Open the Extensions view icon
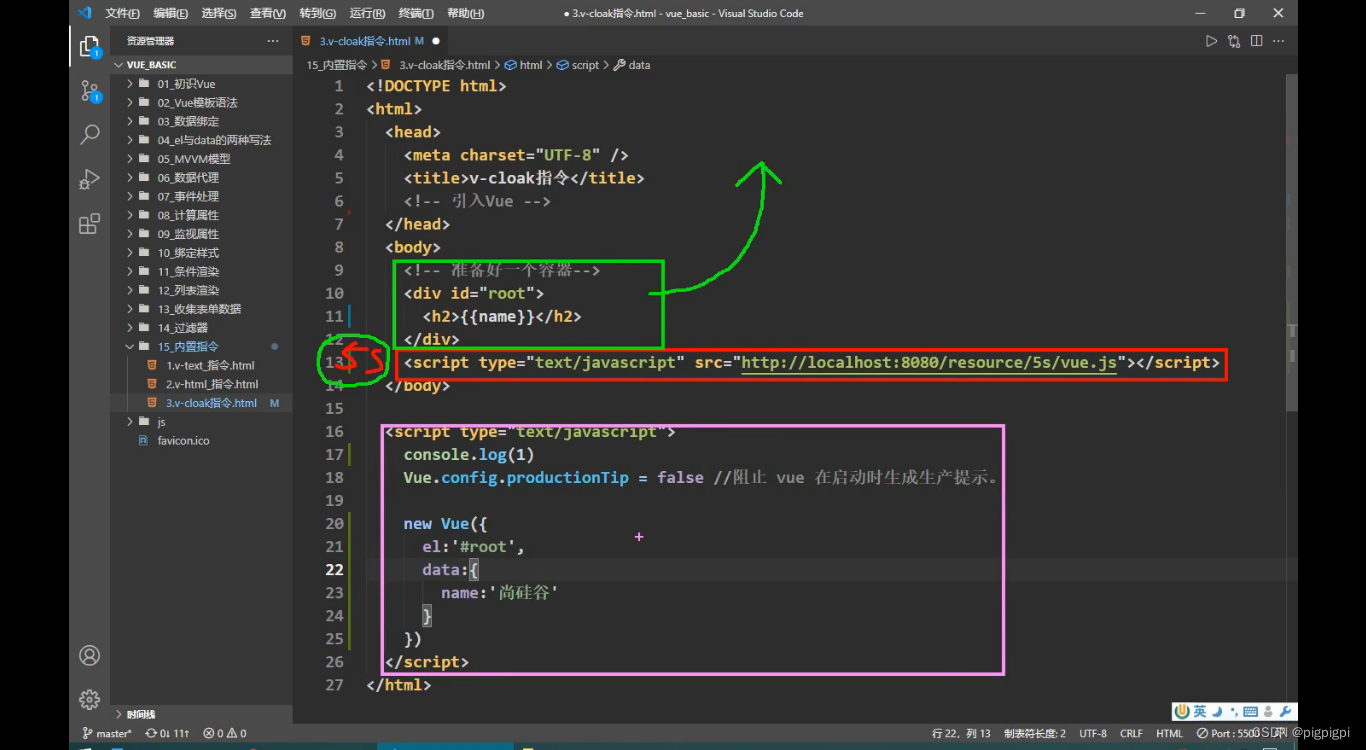Image resolution: width=1366 pixels, height=750 pixels. coord(90,223)
